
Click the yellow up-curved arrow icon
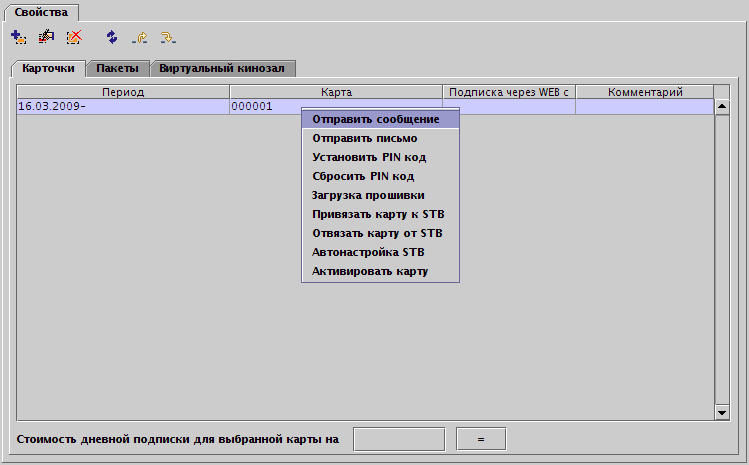[x=140, y=37]
